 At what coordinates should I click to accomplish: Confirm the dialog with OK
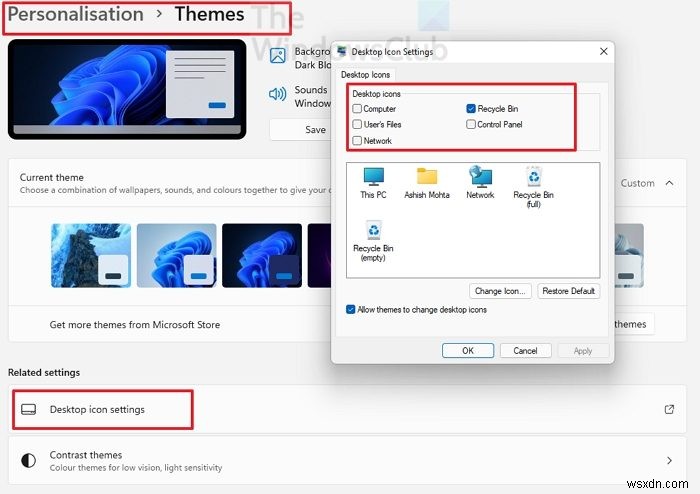coord(468,350)
